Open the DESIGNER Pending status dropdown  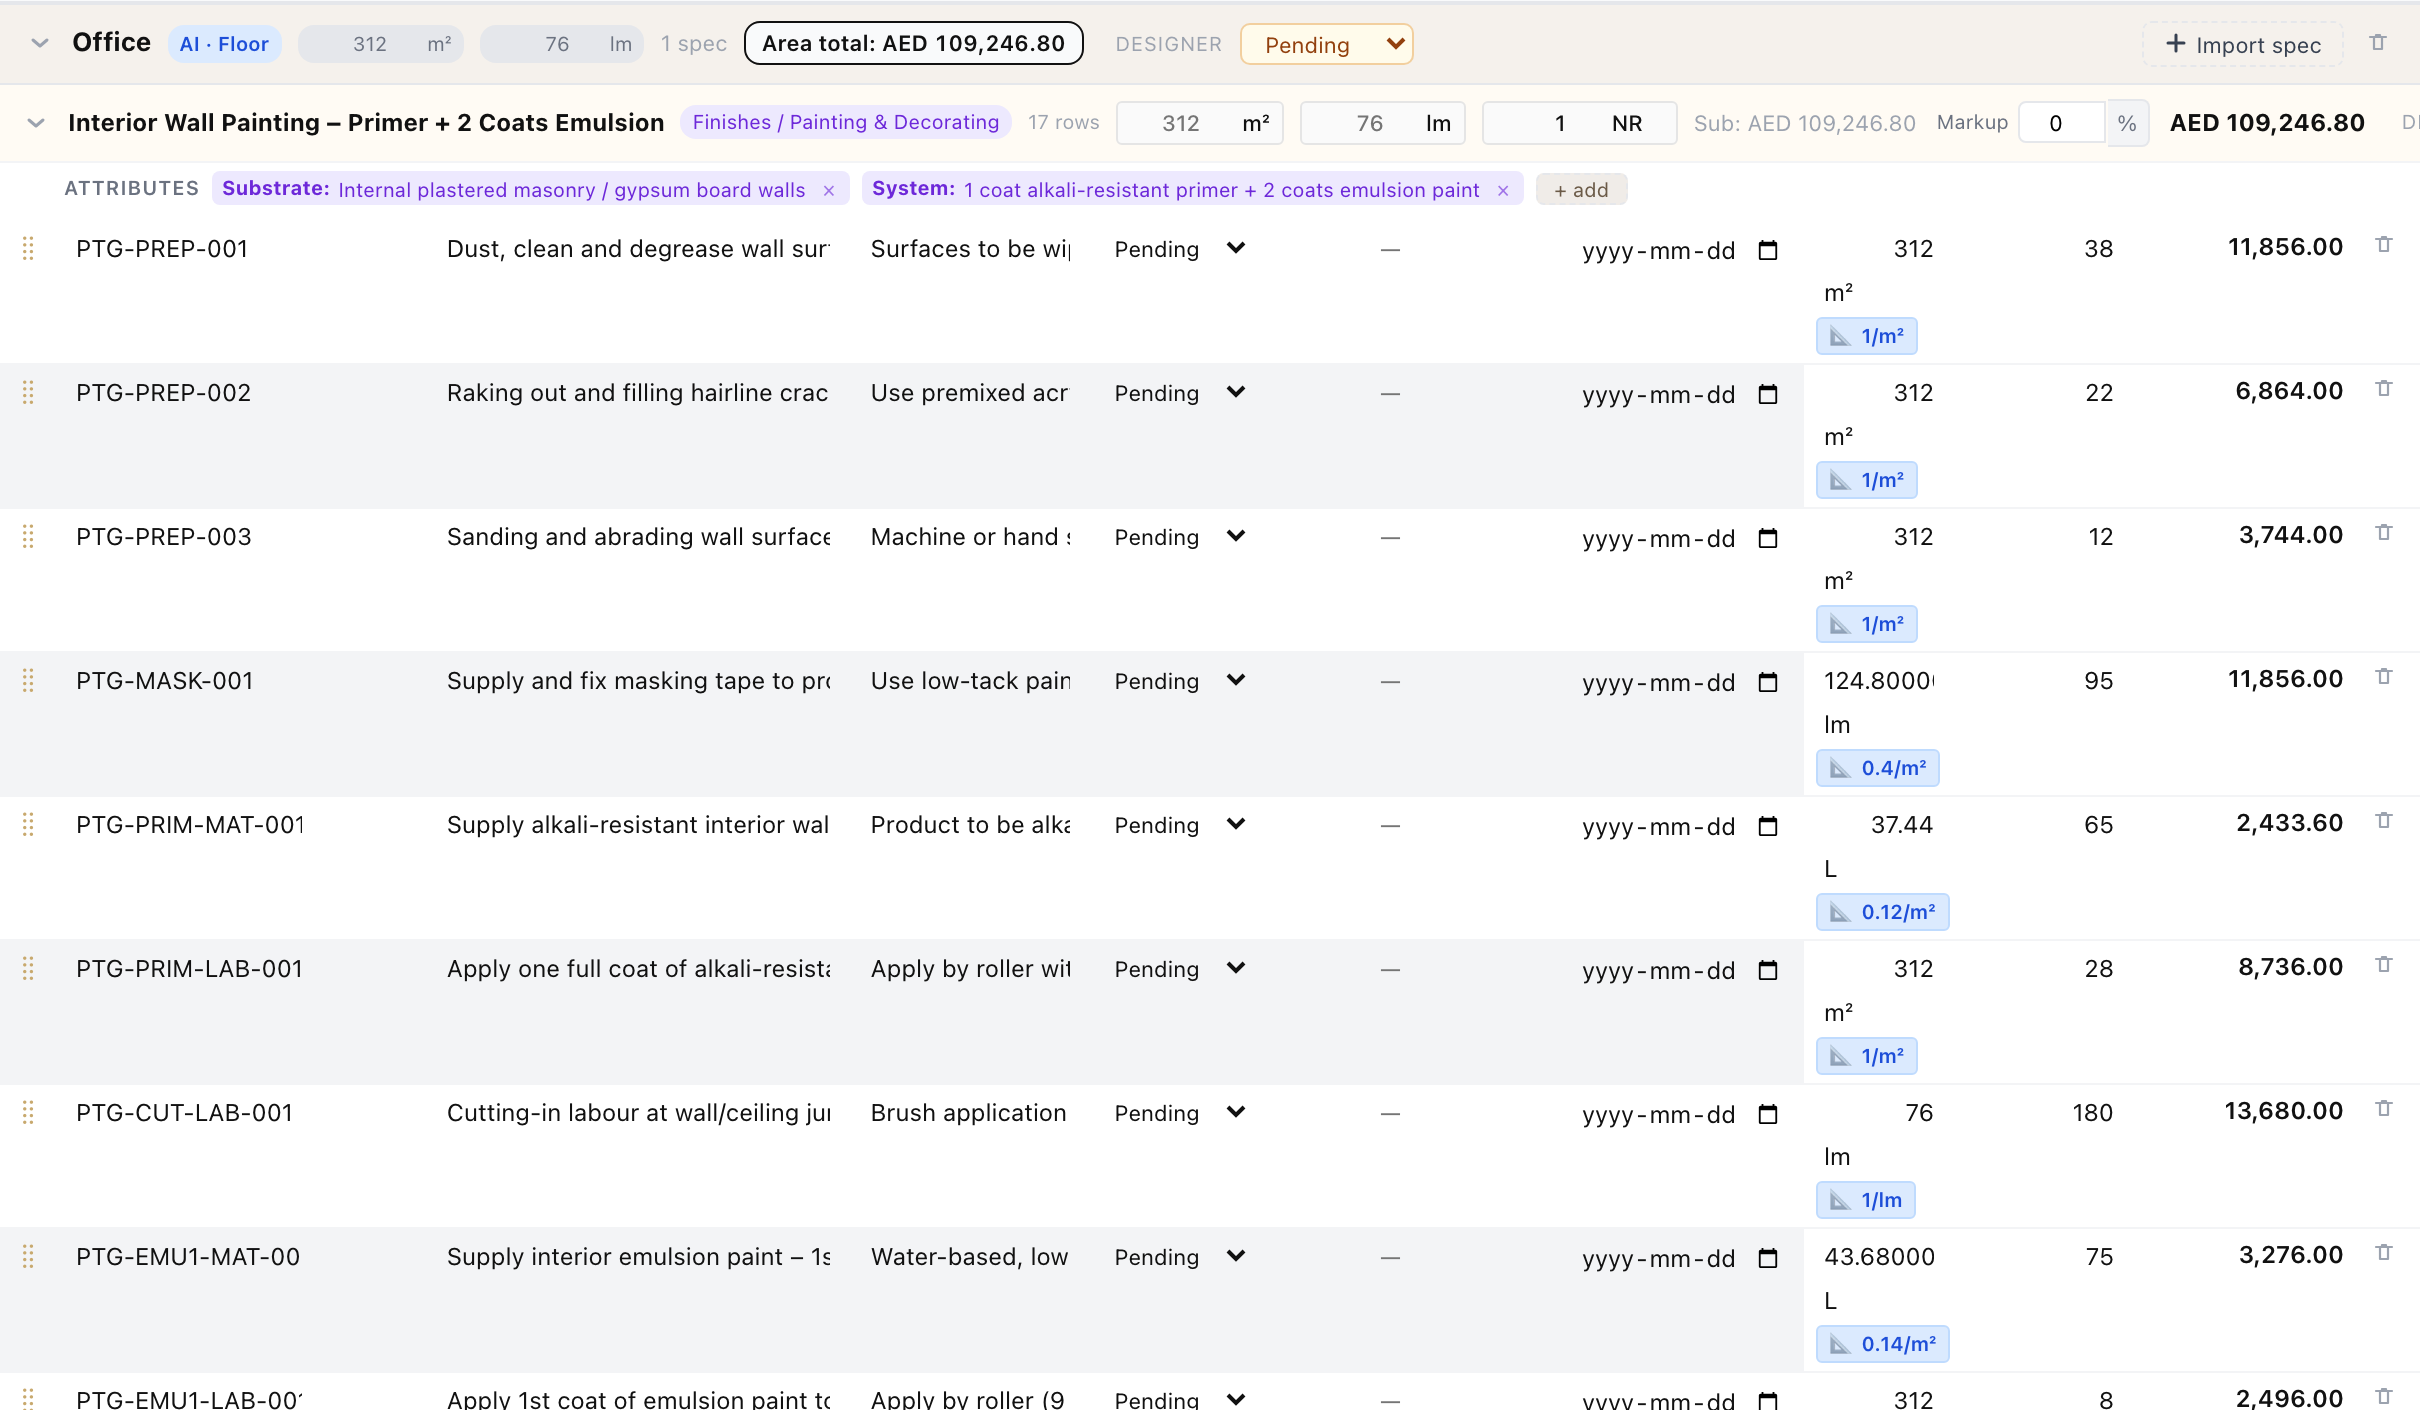coord(1326,44)
